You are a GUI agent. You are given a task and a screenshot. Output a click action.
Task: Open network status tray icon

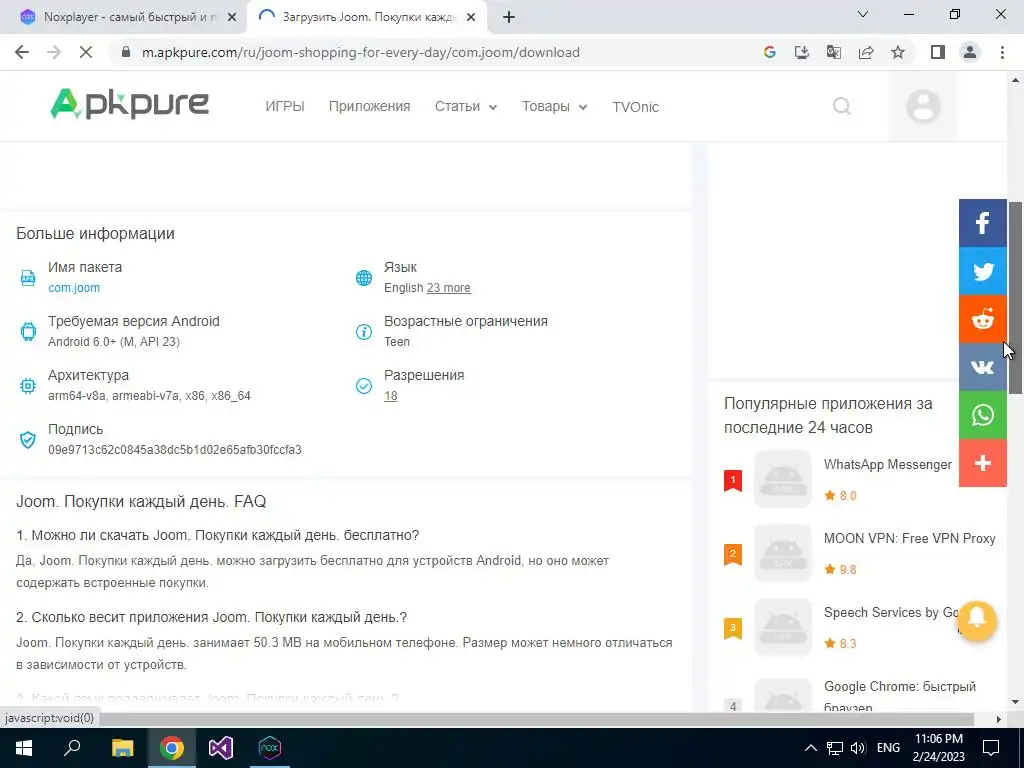tap(835, 748)
